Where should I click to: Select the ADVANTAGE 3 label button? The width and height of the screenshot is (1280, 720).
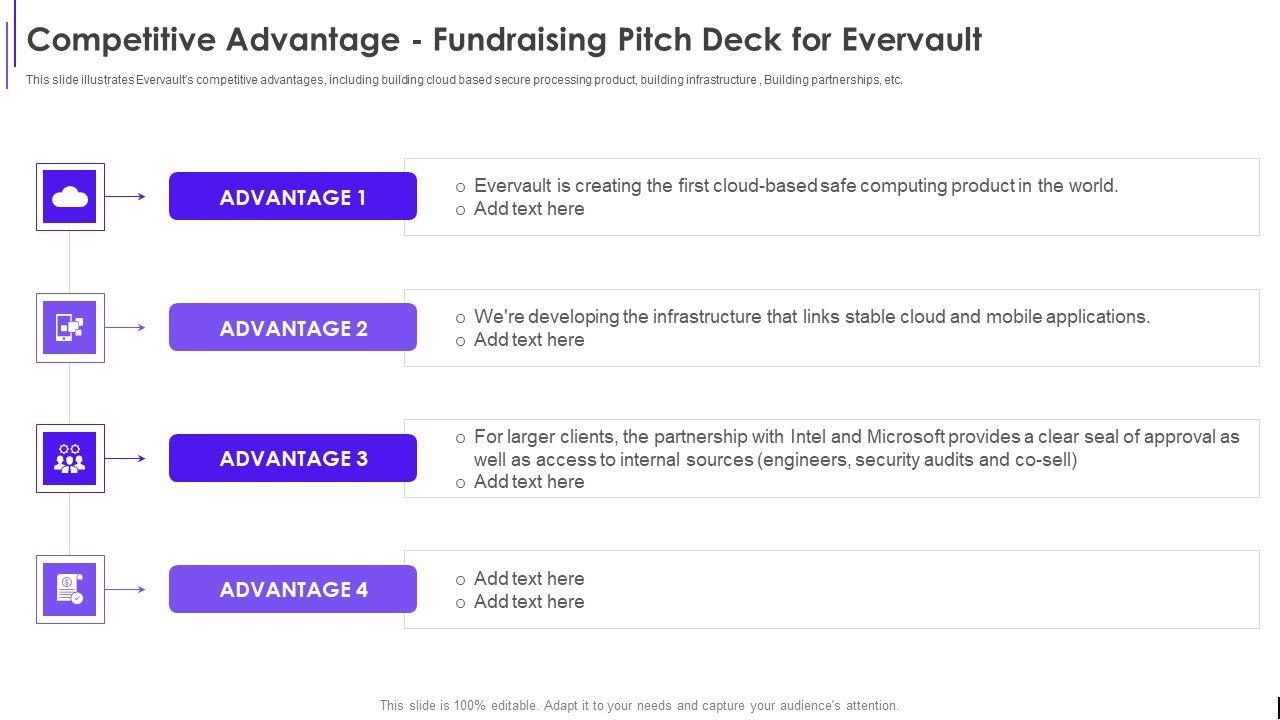coord(293,459)
